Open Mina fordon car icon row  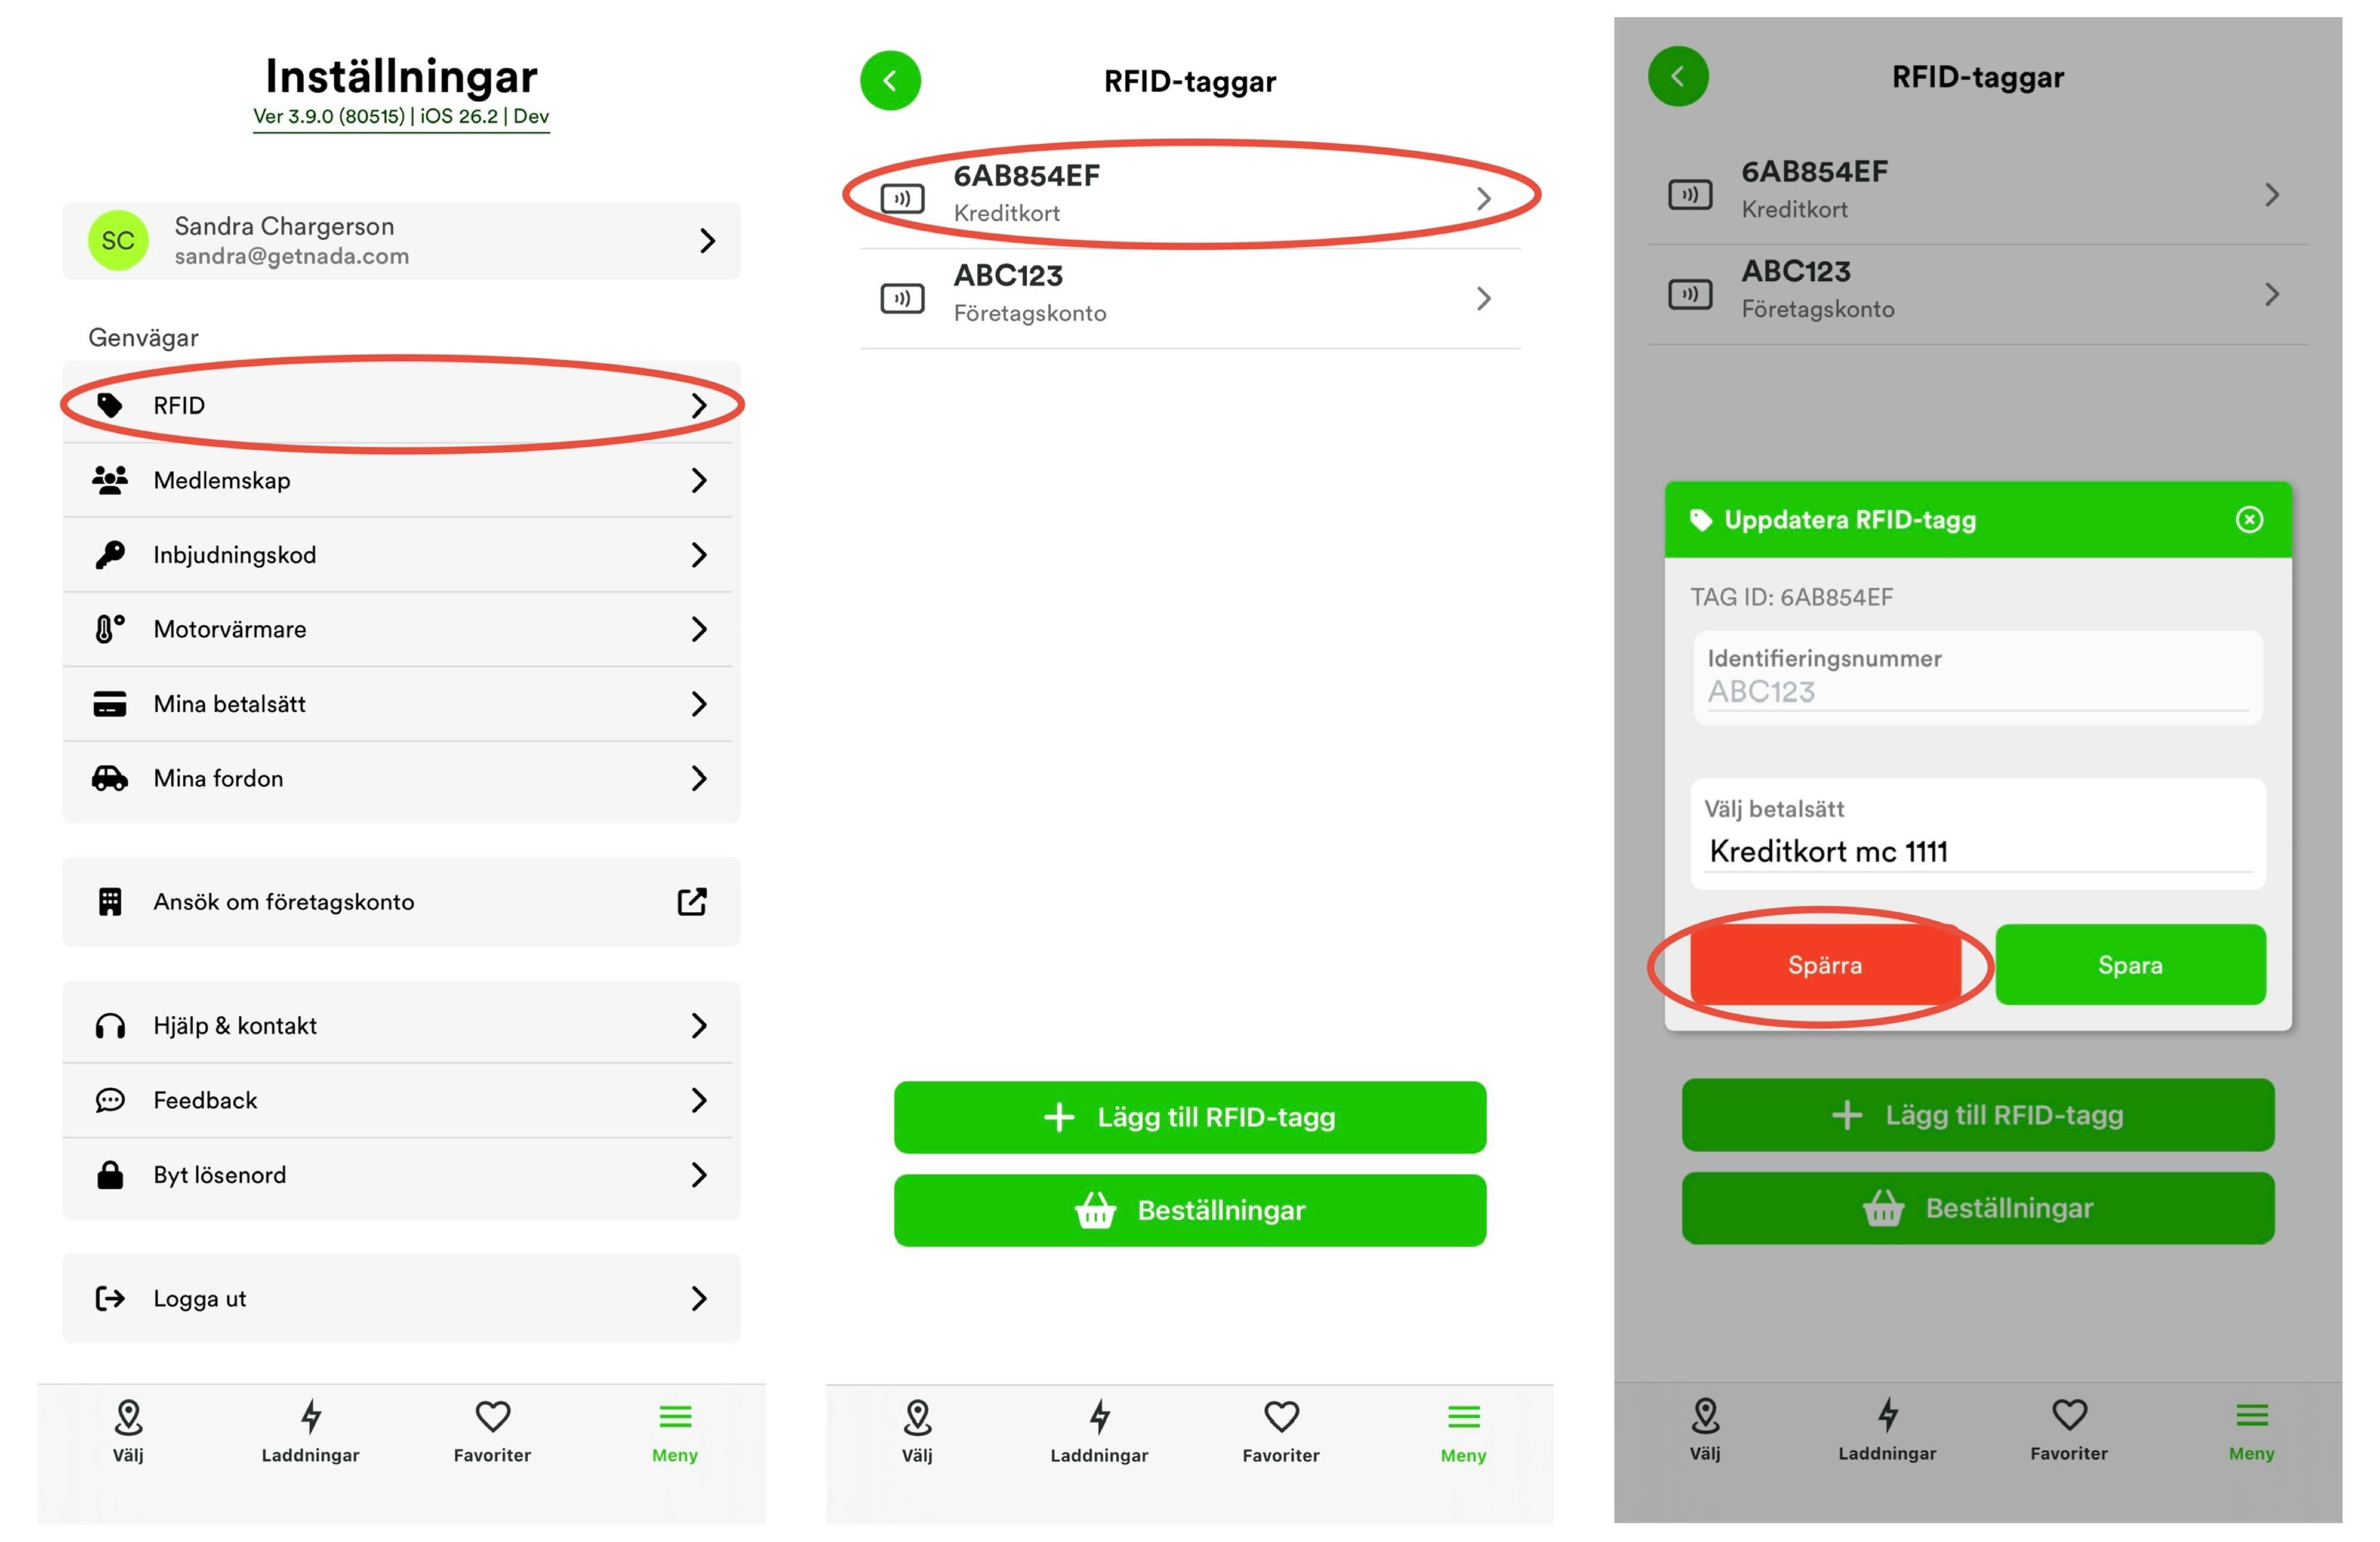point(401,778)
